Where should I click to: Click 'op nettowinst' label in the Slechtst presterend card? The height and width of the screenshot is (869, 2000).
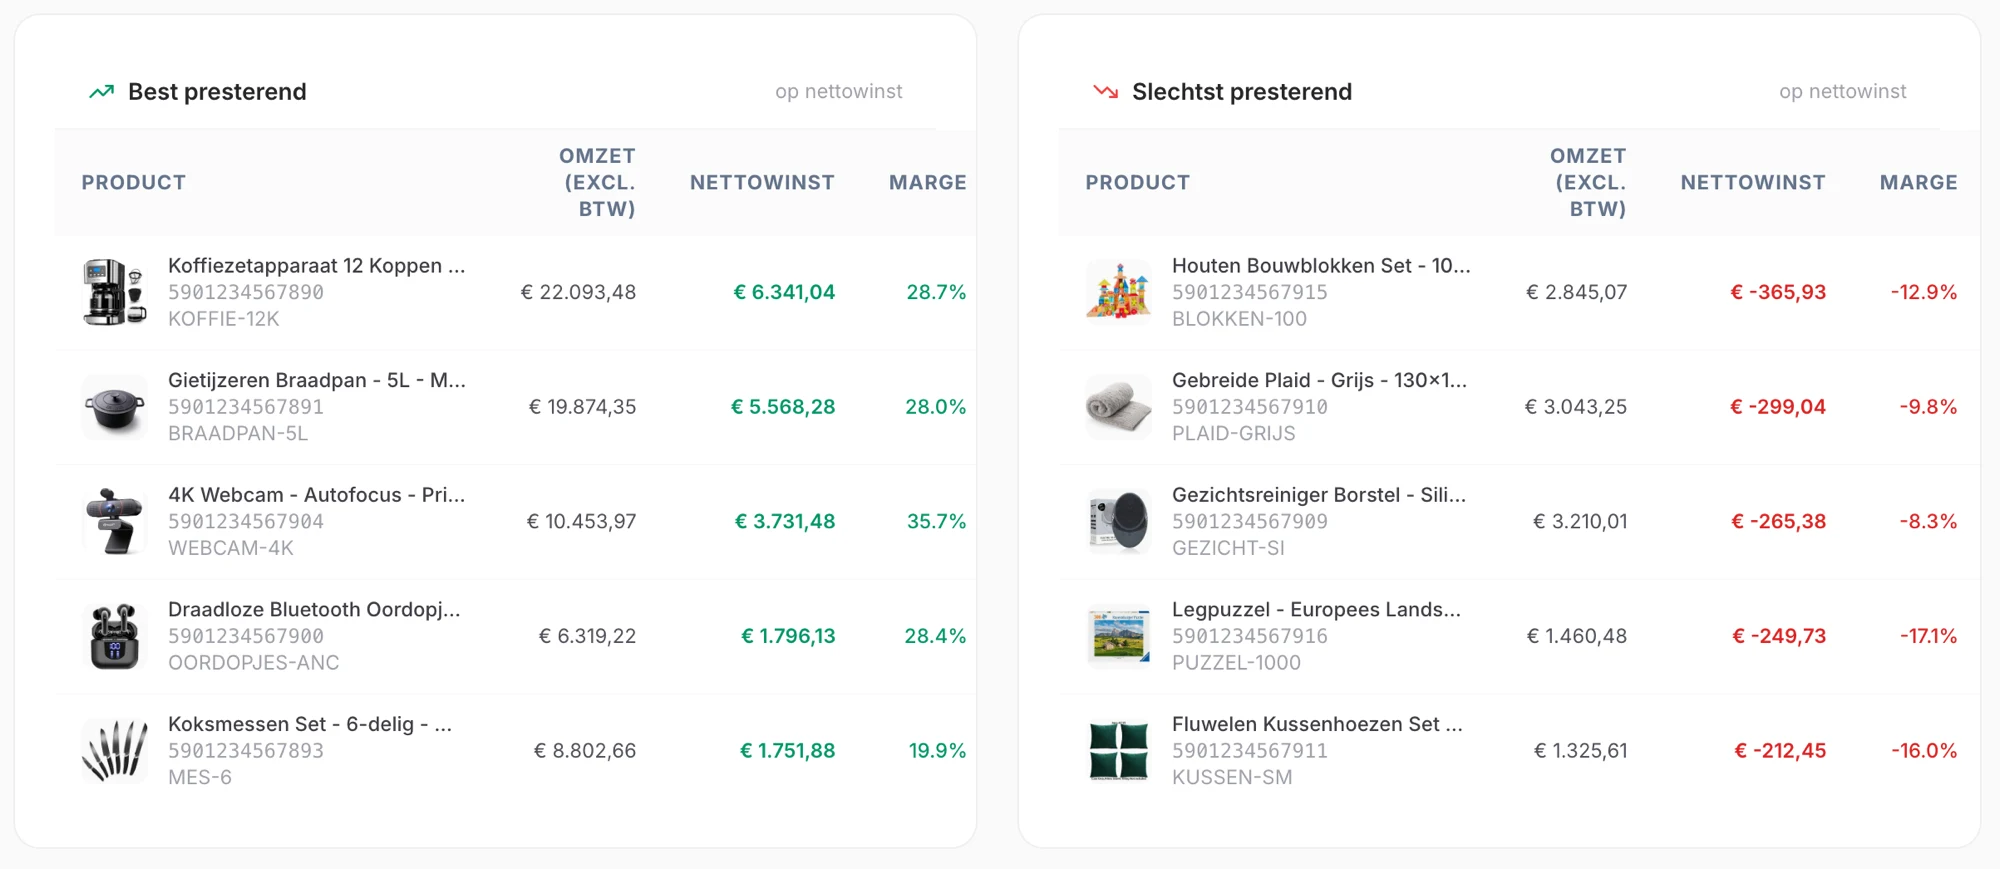1843,92
